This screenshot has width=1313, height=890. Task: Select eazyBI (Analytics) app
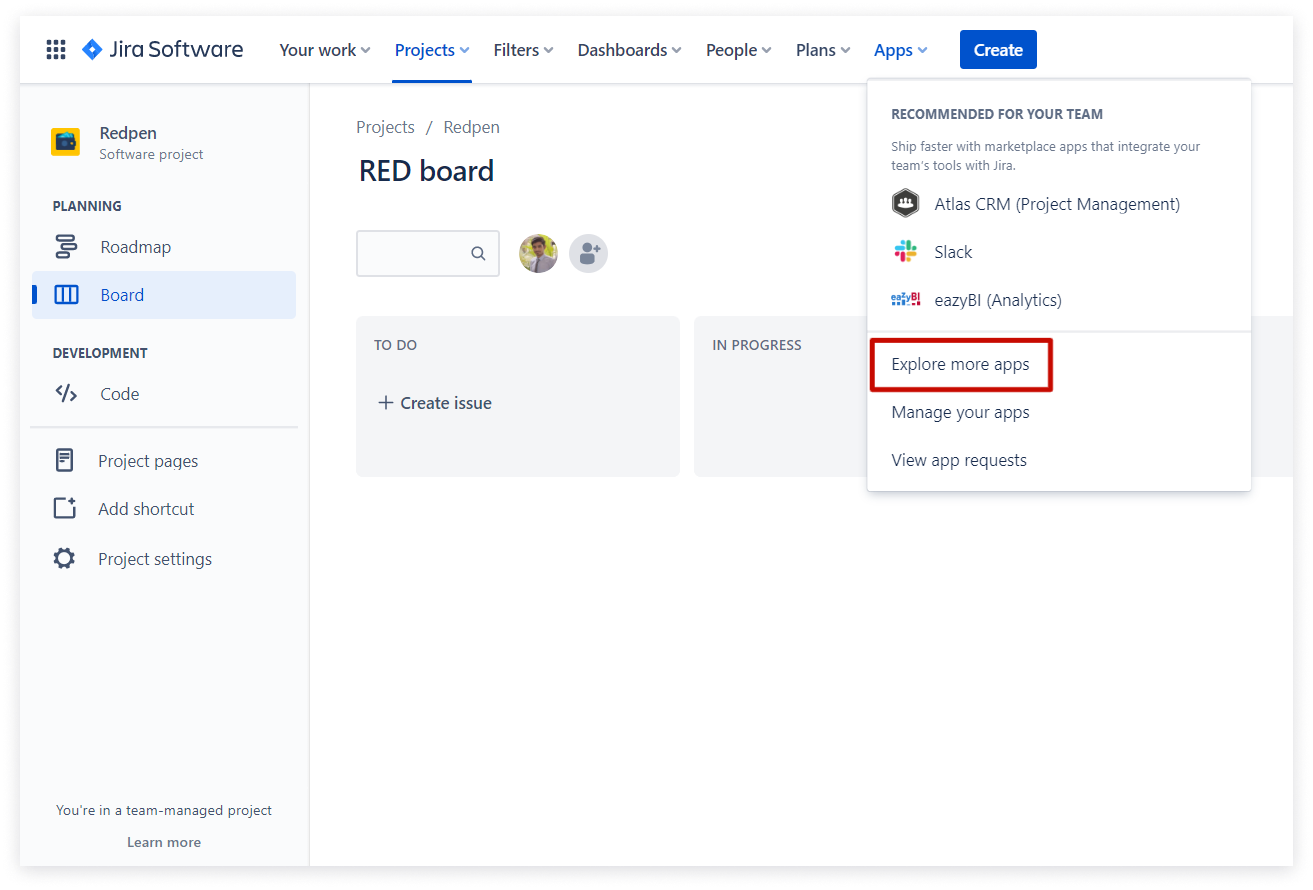click(x=1059, y=300)
